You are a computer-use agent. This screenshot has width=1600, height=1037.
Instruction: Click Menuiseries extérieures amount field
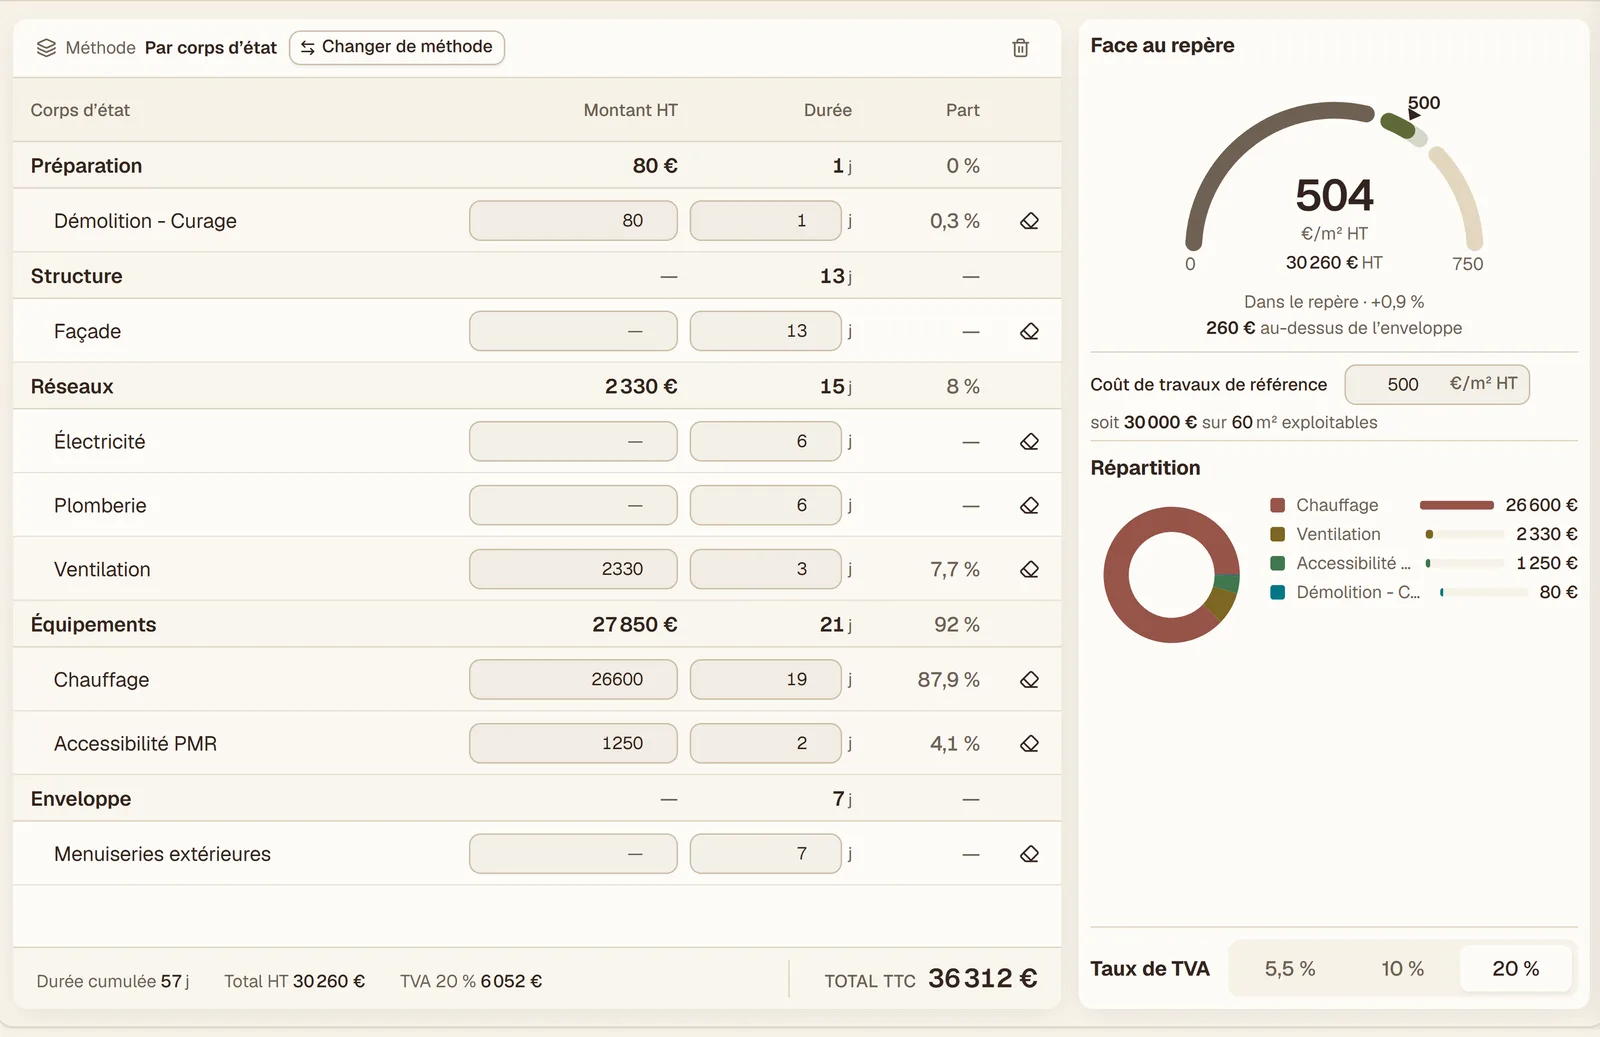click(x=573, y=854)
